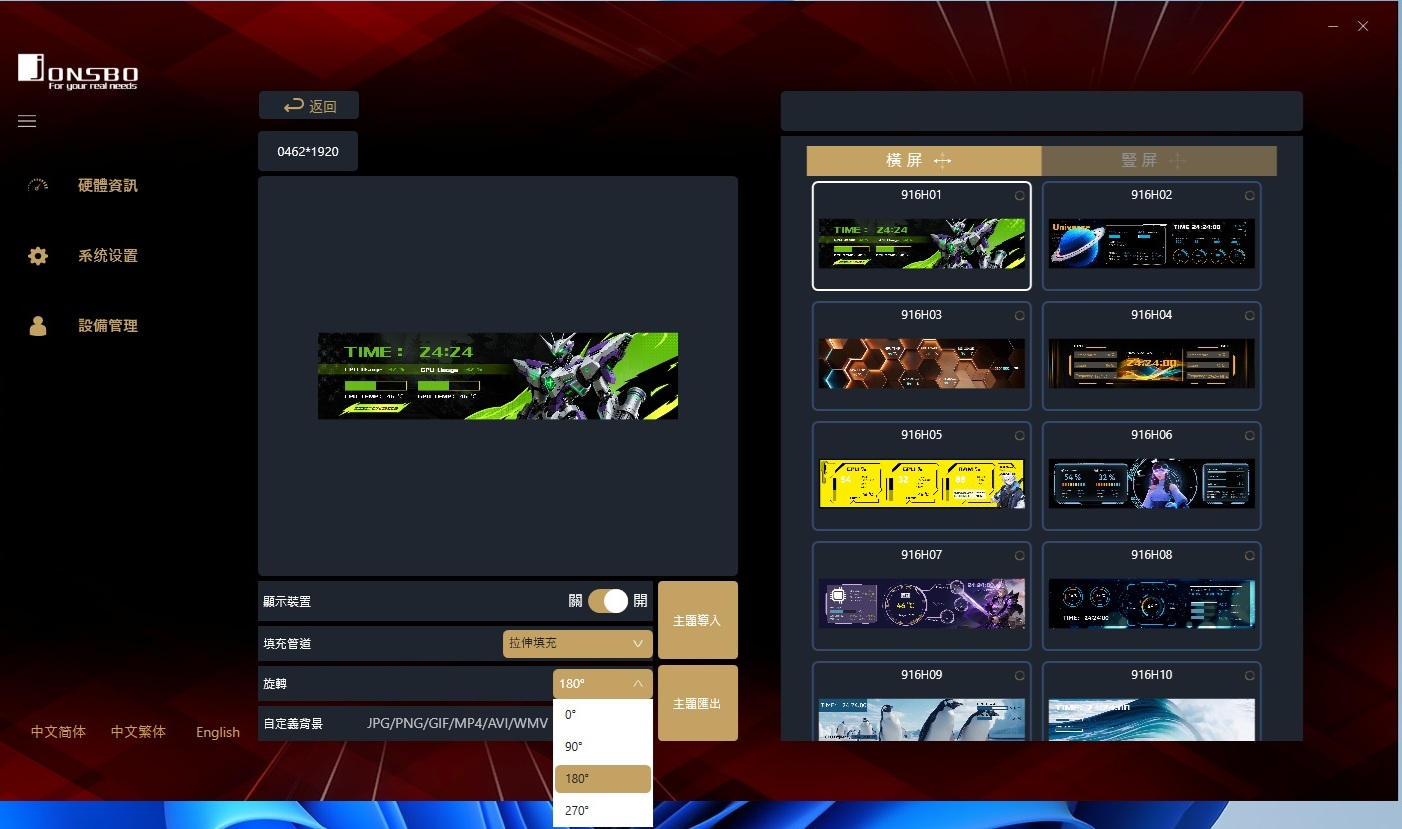Screen dimensions: 1402x829
Task: Click the 填充管道 label
Action: [x=287, y=644]
